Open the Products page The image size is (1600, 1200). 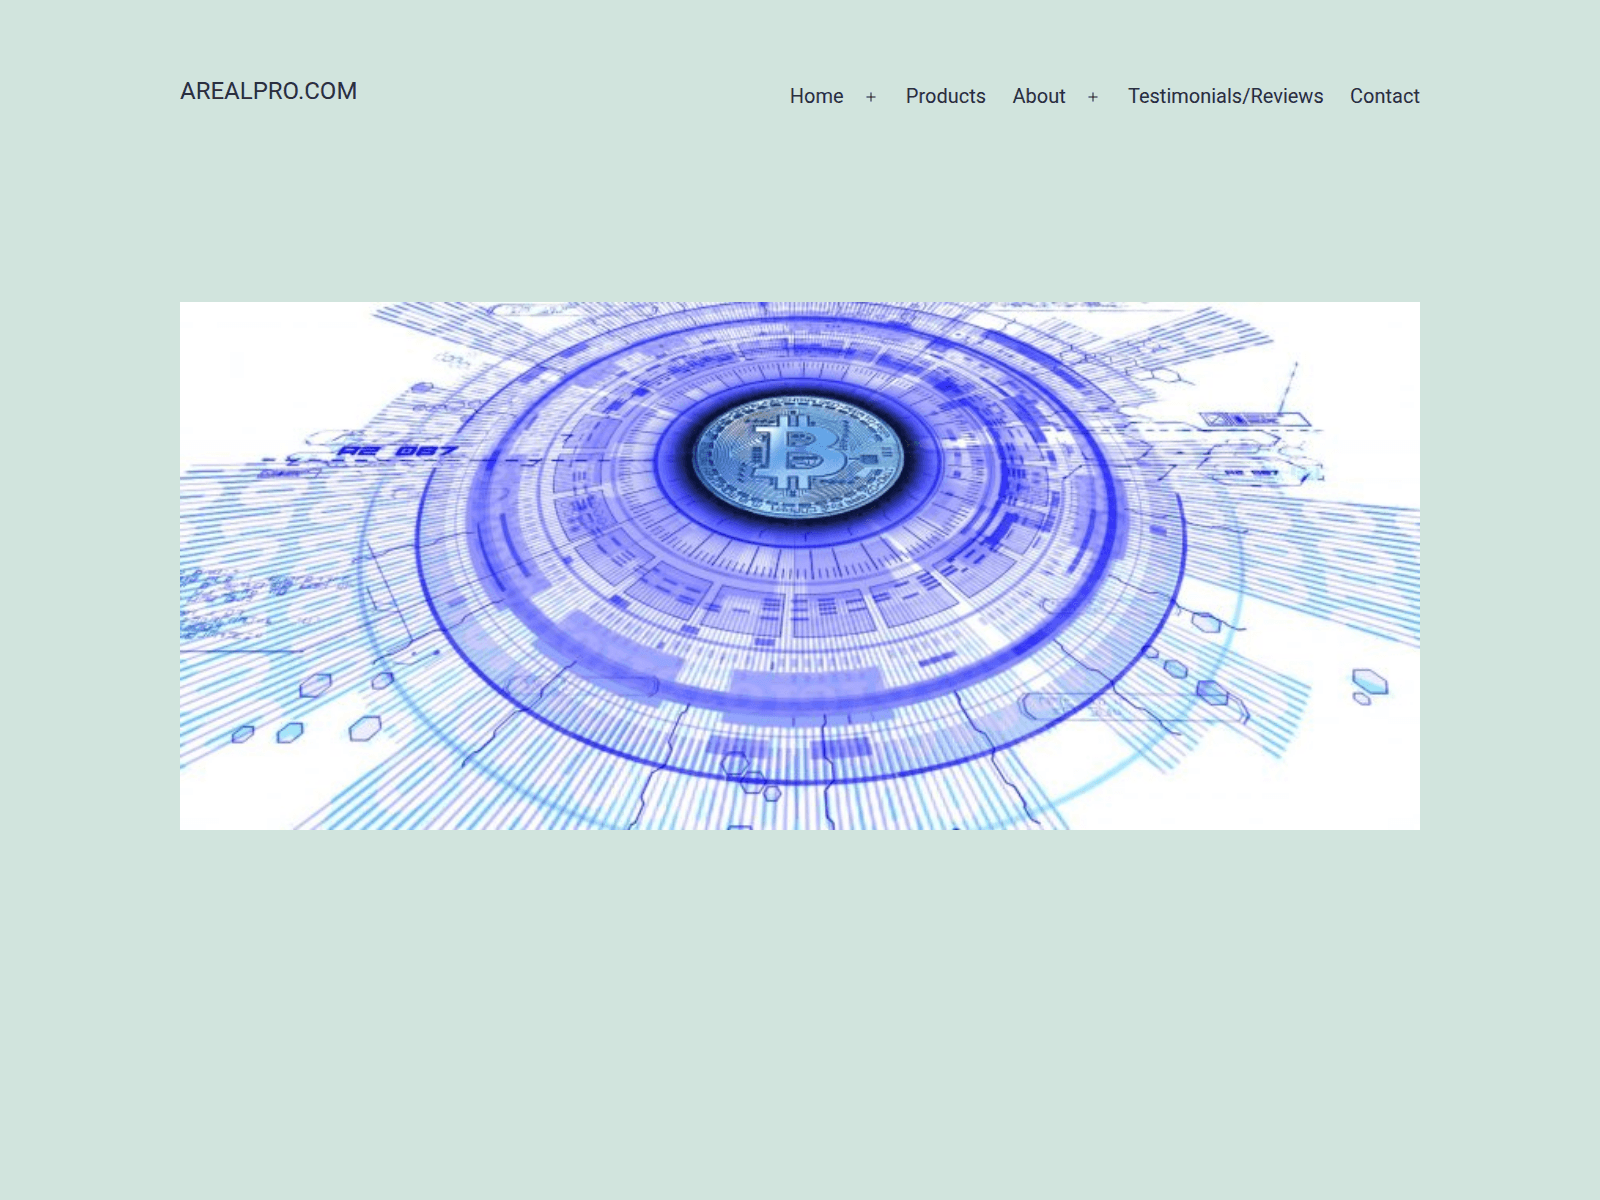coord(945,96)
